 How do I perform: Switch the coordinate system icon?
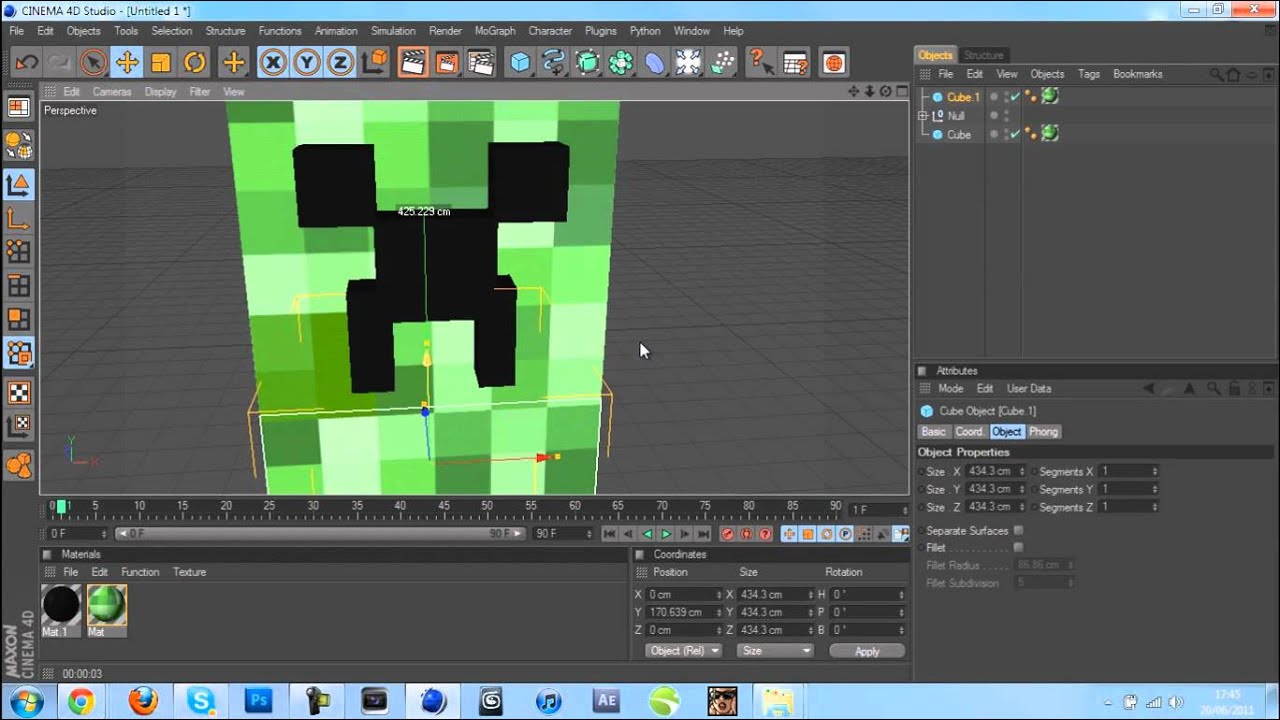tap(374, 63)
